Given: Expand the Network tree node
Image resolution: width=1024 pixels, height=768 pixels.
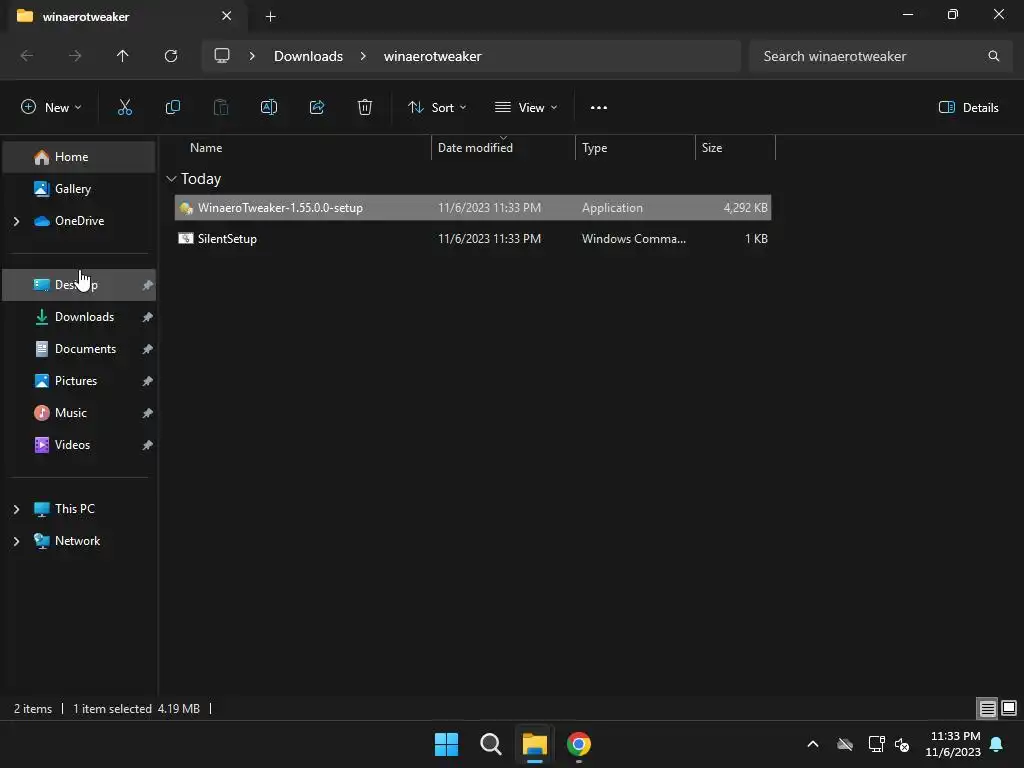Looking at the screenshot, I should point(16,541).
